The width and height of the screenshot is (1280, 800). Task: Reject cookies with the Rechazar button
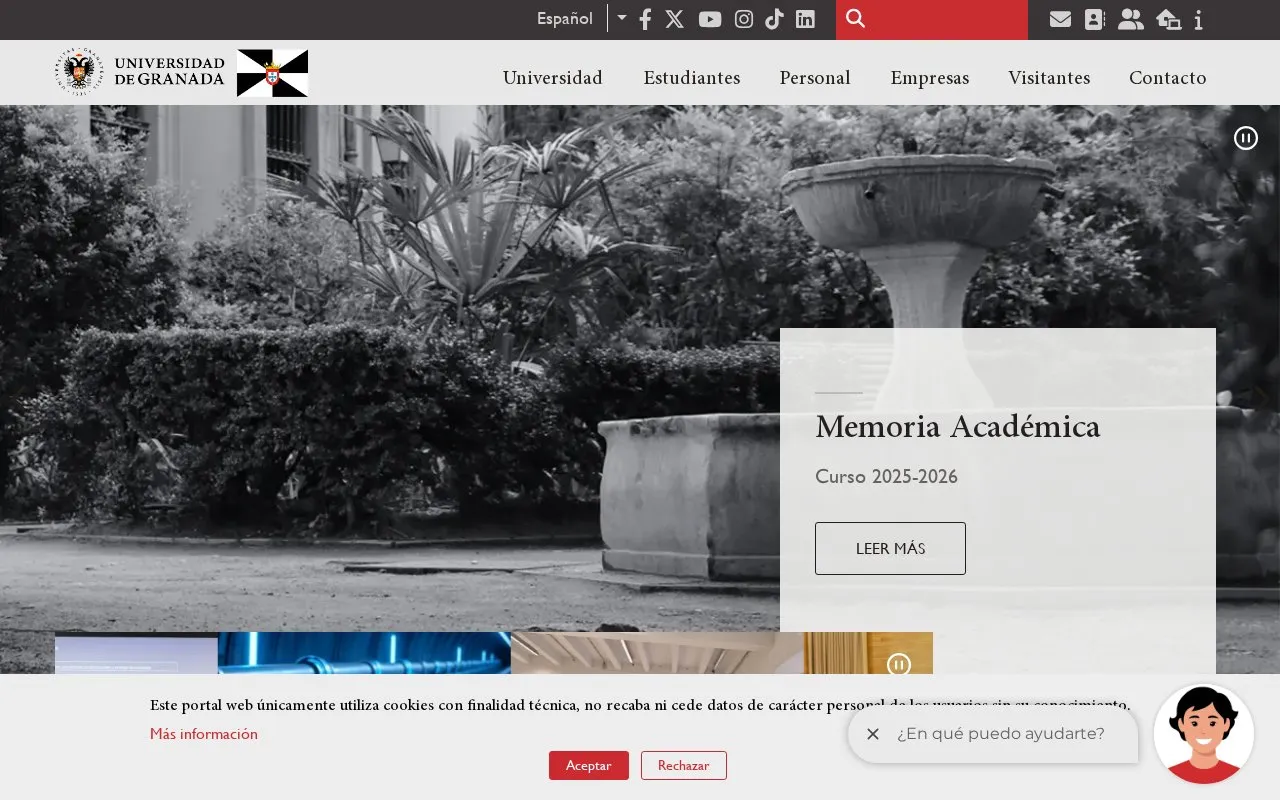(x=684, y=765)
